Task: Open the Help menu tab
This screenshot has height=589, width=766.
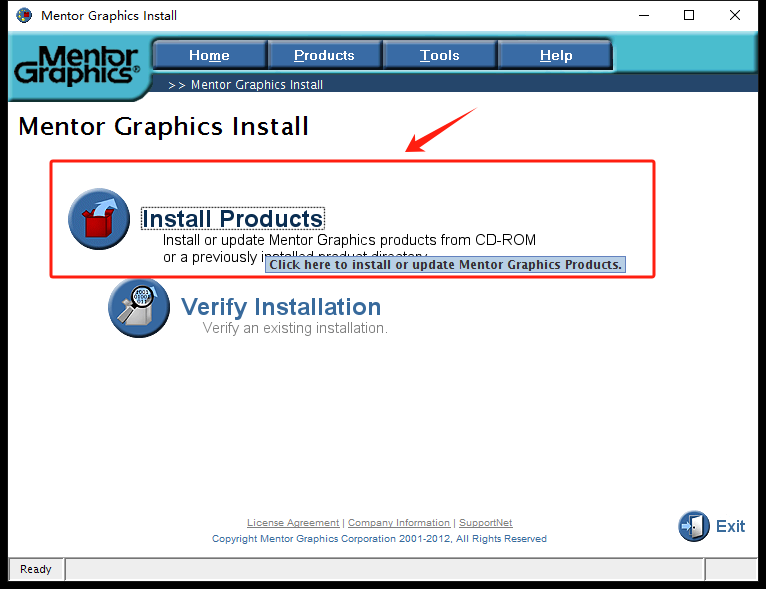Action: 555,55
